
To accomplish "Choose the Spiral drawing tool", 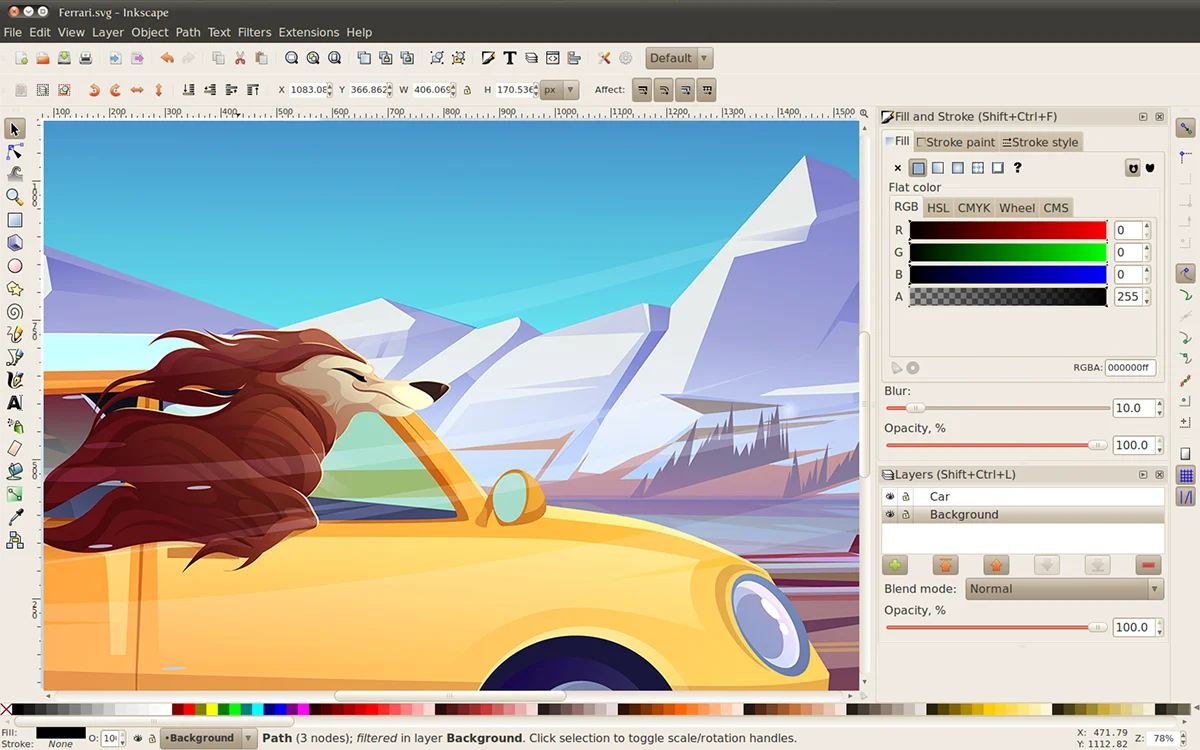I will point(15,312).
